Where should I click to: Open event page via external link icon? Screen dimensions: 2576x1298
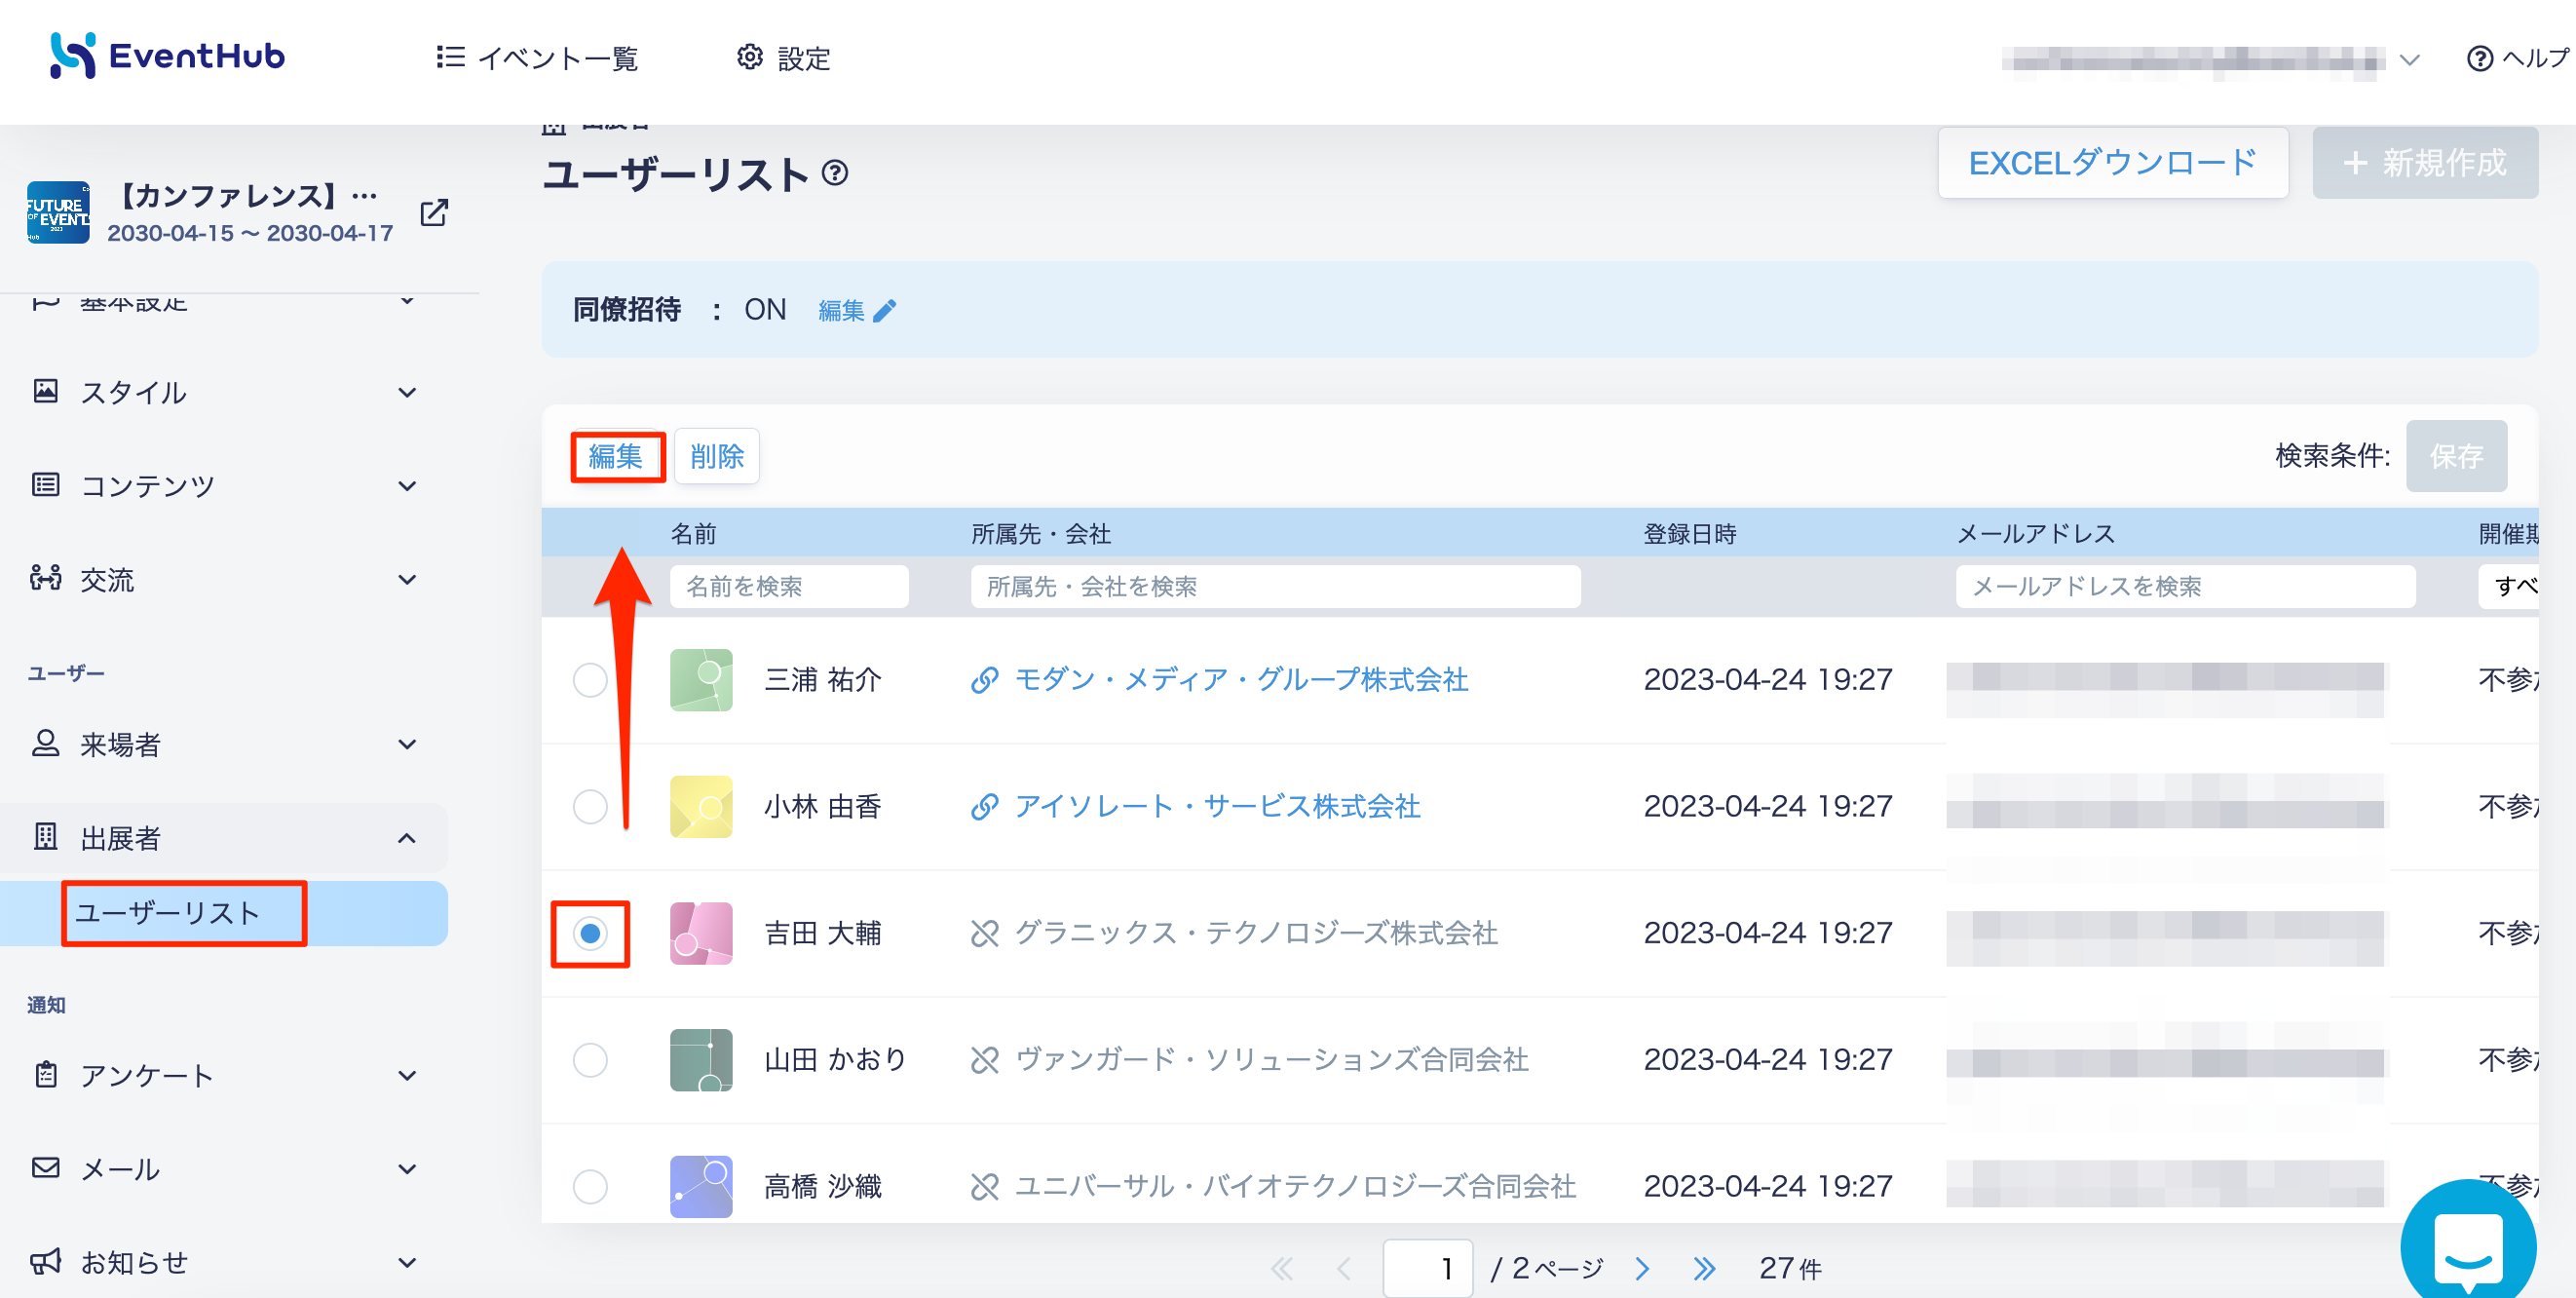coord(434,212)
